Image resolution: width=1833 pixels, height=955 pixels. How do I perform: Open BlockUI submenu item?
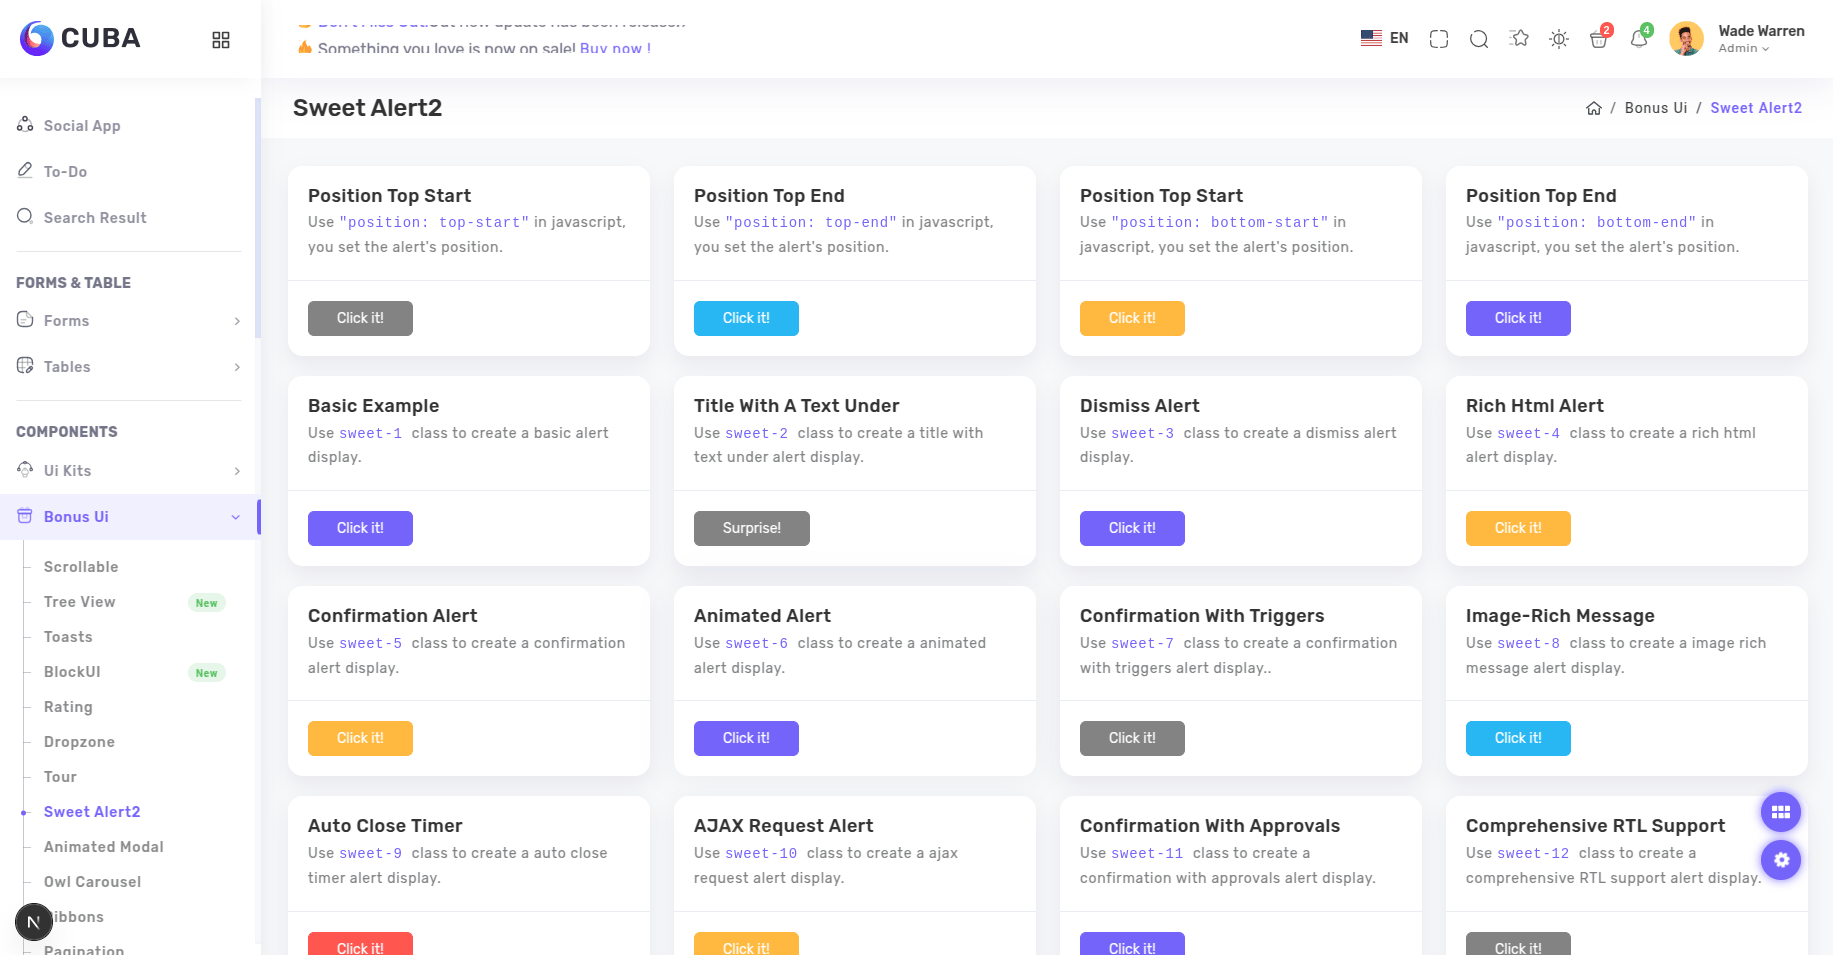click(72, 672)
